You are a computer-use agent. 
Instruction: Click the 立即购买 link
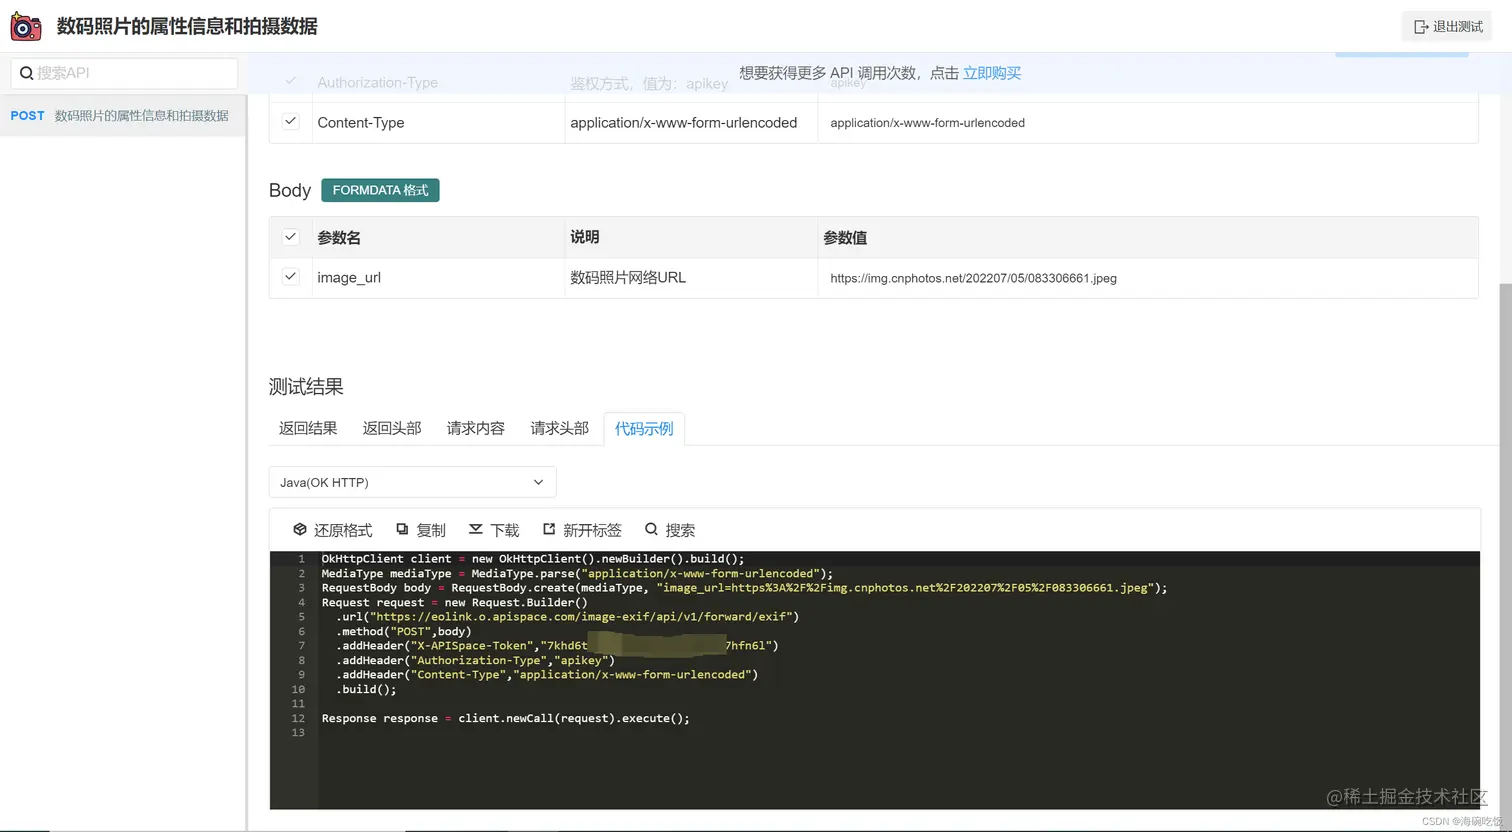[x=992, y=73]
